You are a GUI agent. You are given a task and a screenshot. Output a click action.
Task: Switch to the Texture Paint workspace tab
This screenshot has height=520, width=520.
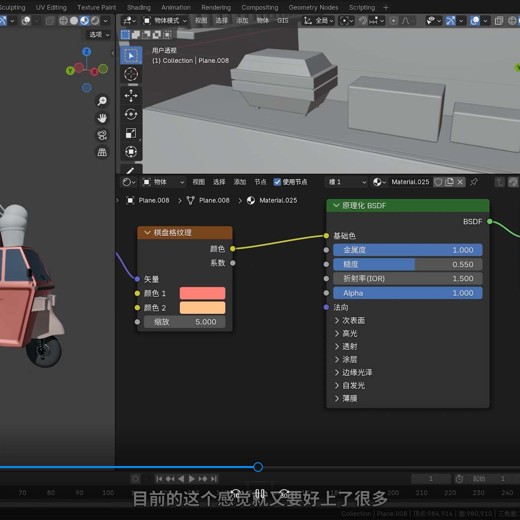point(97,7)
